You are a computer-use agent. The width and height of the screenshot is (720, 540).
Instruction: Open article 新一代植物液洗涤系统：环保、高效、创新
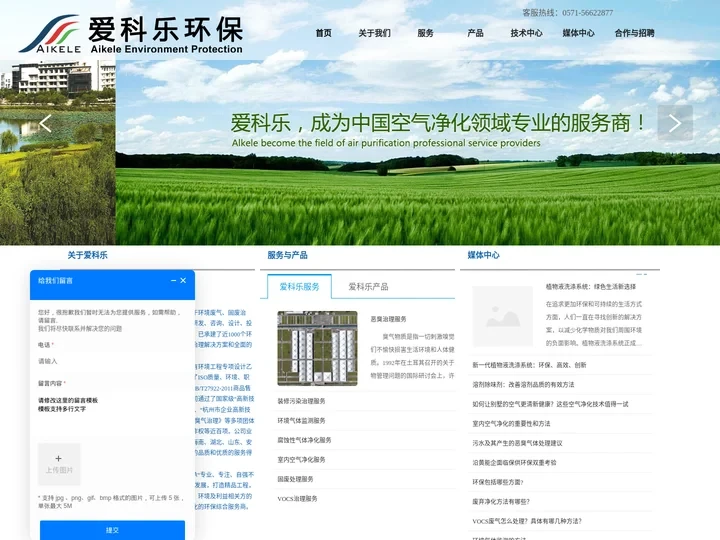pos(529,365)
